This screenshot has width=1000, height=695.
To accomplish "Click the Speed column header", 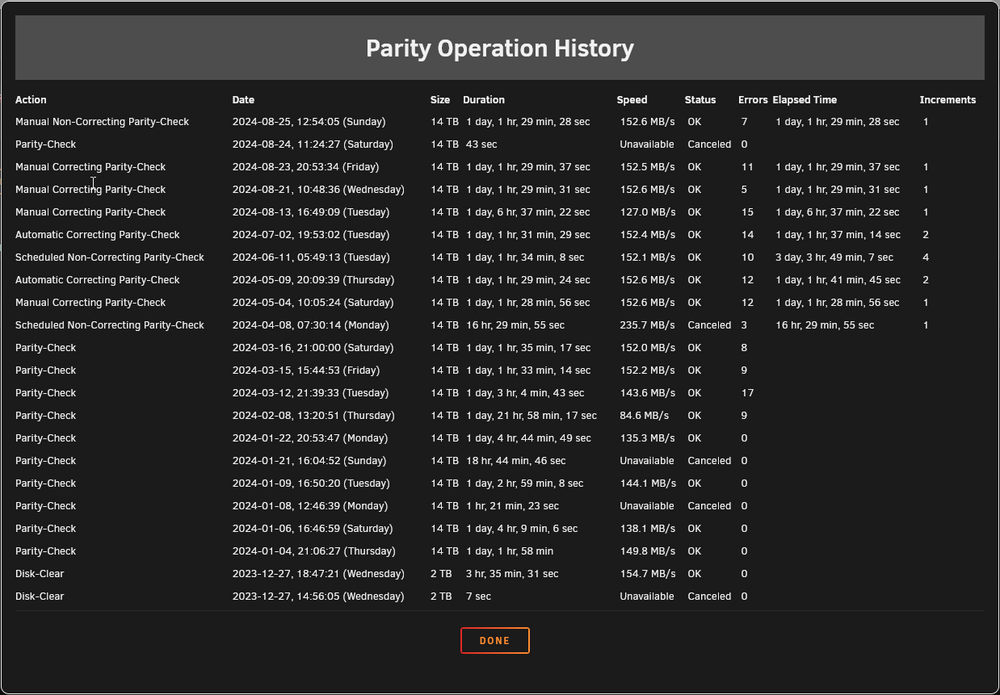I will point(632,99).
